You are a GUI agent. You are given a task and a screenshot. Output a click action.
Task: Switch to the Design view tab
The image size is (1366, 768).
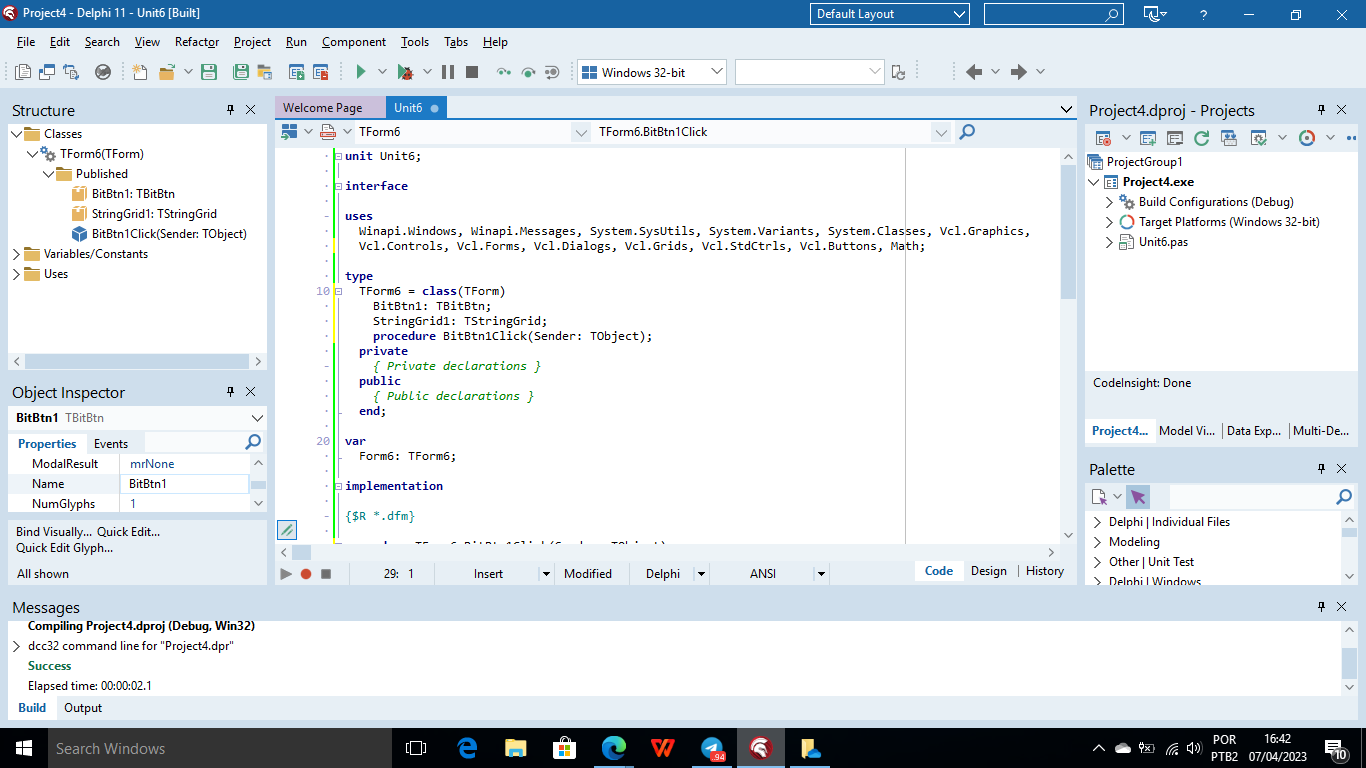point(989,571)
